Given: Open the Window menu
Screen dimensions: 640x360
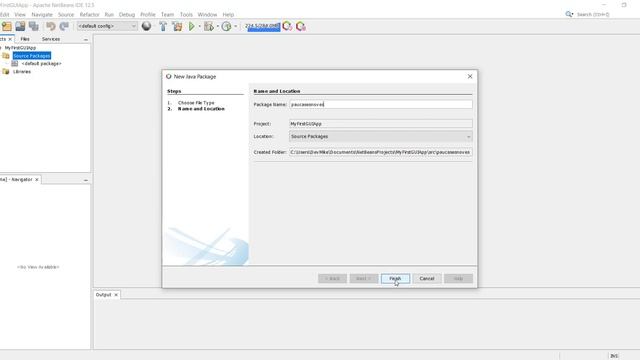Looking at the screenshot, I should tap(207, 14).
